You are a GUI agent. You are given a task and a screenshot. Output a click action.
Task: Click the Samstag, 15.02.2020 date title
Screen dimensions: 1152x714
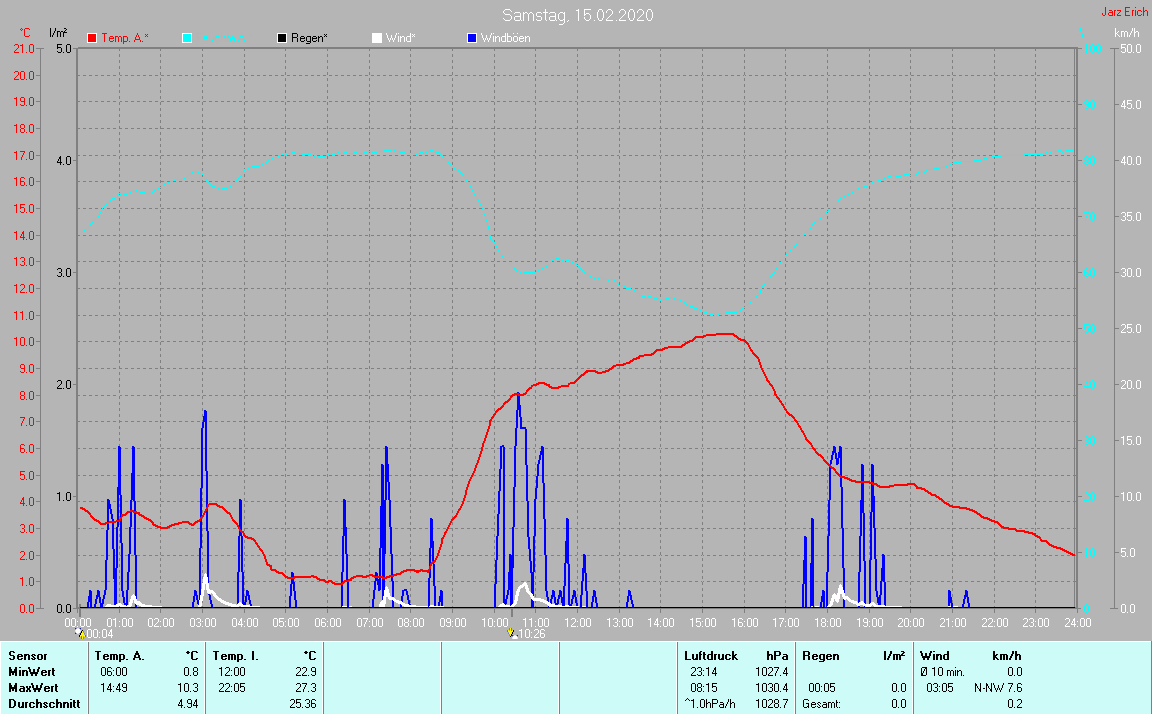pos(578,15)
